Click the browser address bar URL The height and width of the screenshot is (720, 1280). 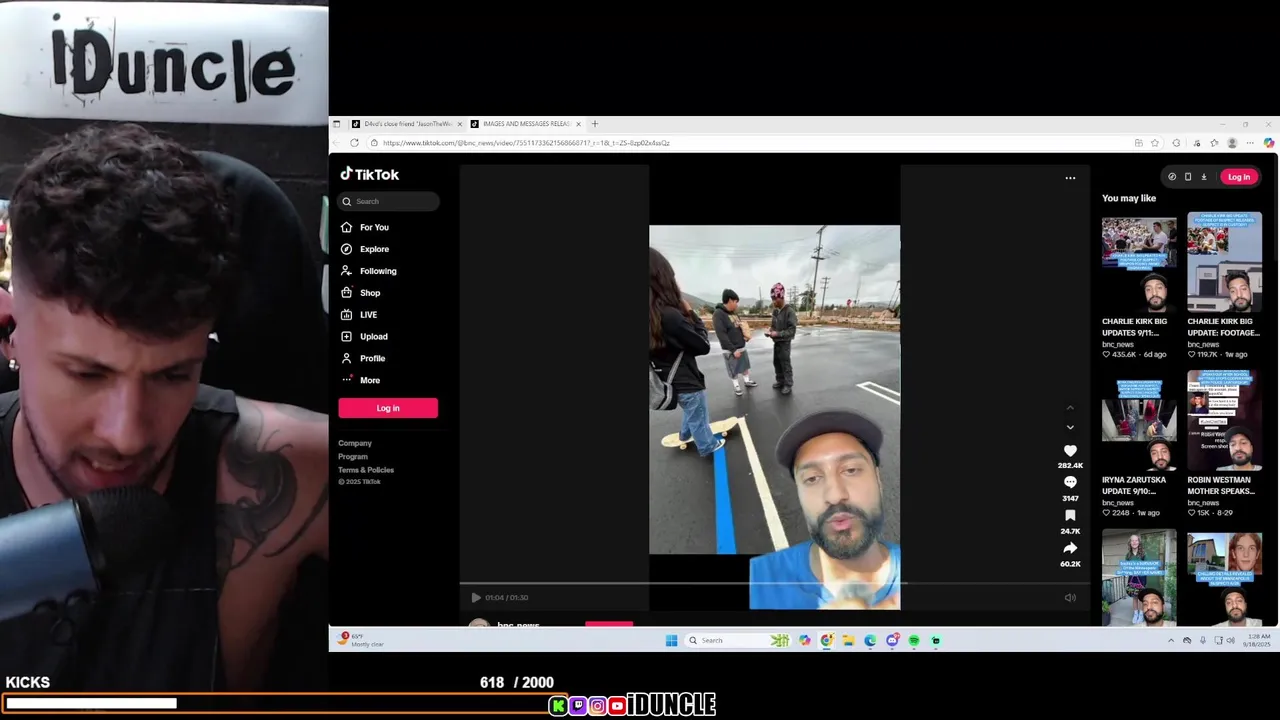[526, 143]
